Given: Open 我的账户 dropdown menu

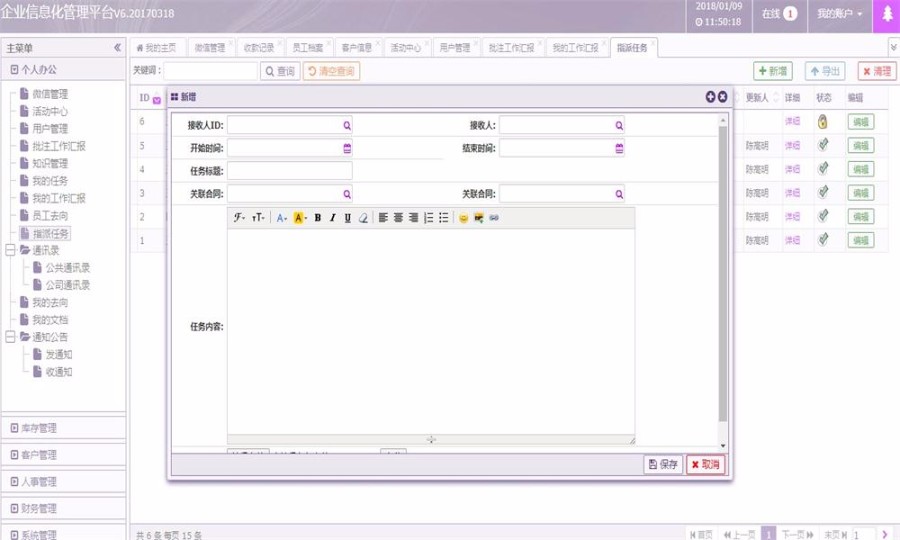Looking at the screenshot, I should click(x=840, y=14).
